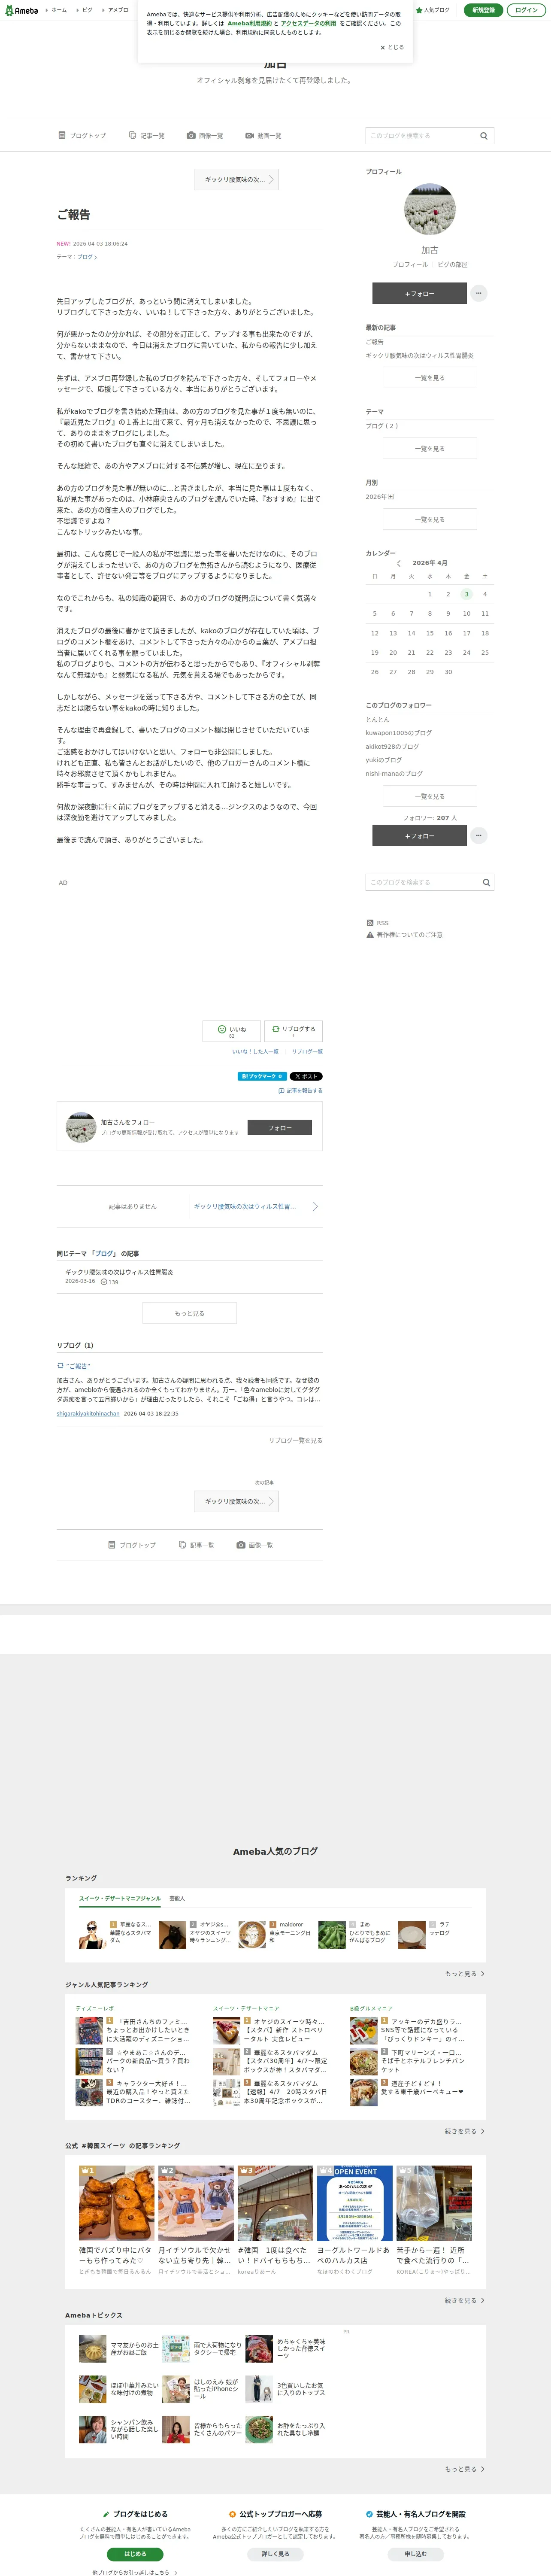Open ブログ ( 2 ) theme in sidebar
Screen dimensions: 551x2576
point(381,425)
